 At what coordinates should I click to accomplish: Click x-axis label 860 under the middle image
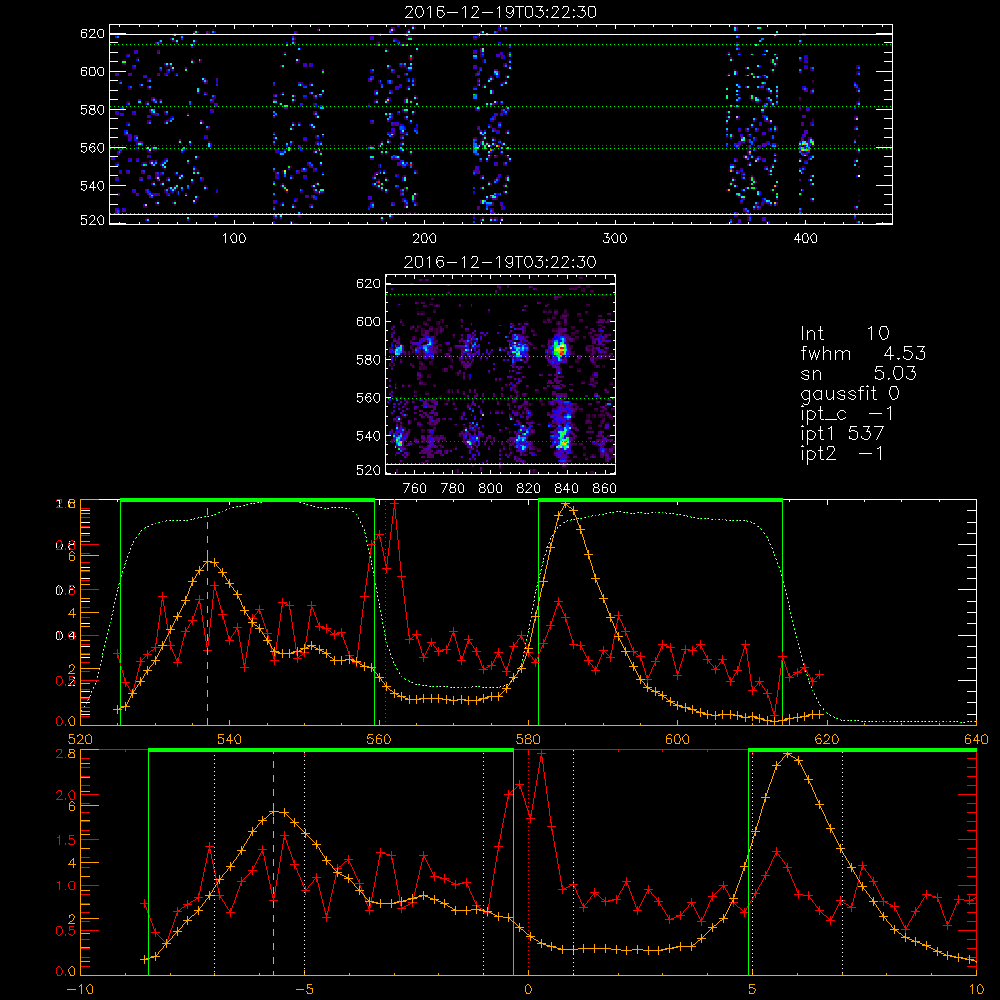(605, 489)
